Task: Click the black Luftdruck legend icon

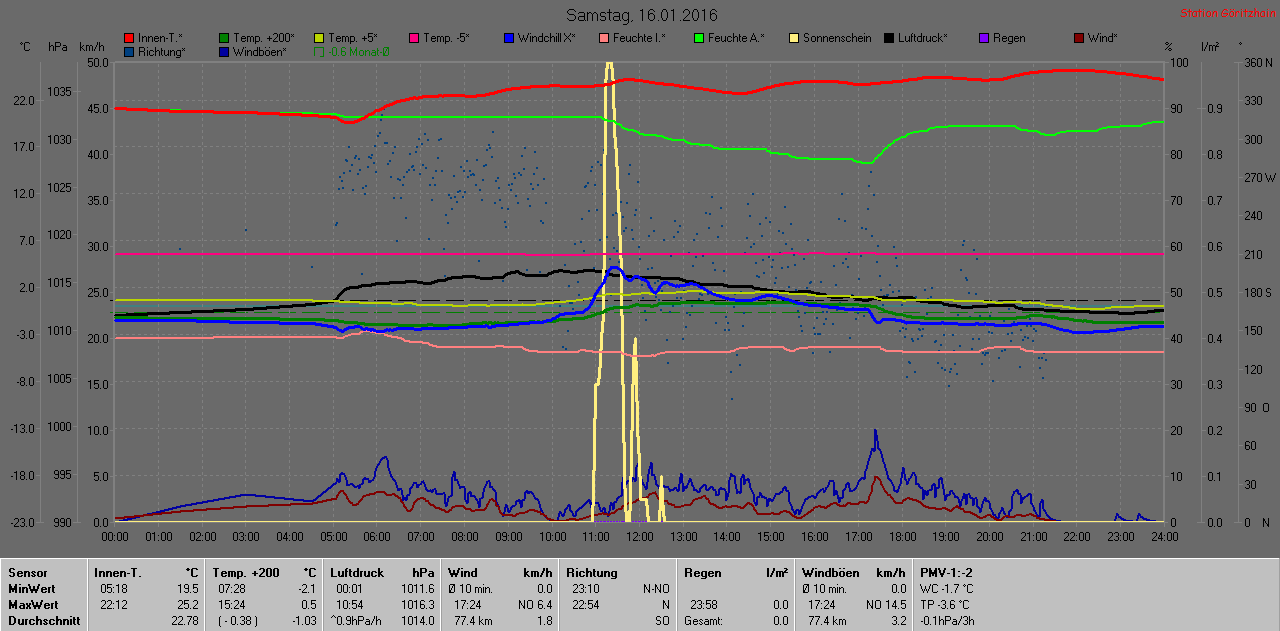Action: [889, 38]
